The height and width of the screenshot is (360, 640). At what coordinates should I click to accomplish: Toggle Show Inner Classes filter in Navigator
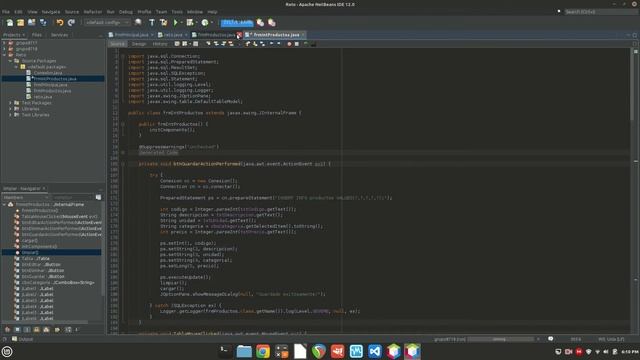coord(47,329)
